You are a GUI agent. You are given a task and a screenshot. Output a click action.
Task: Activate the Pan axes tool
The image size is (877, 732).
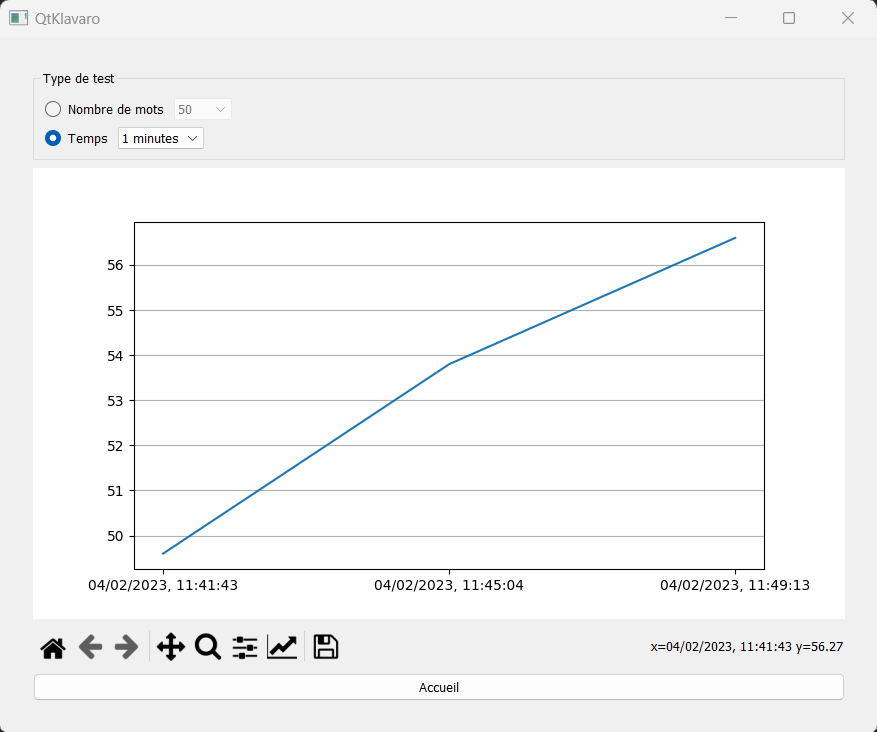click(171, 648)
